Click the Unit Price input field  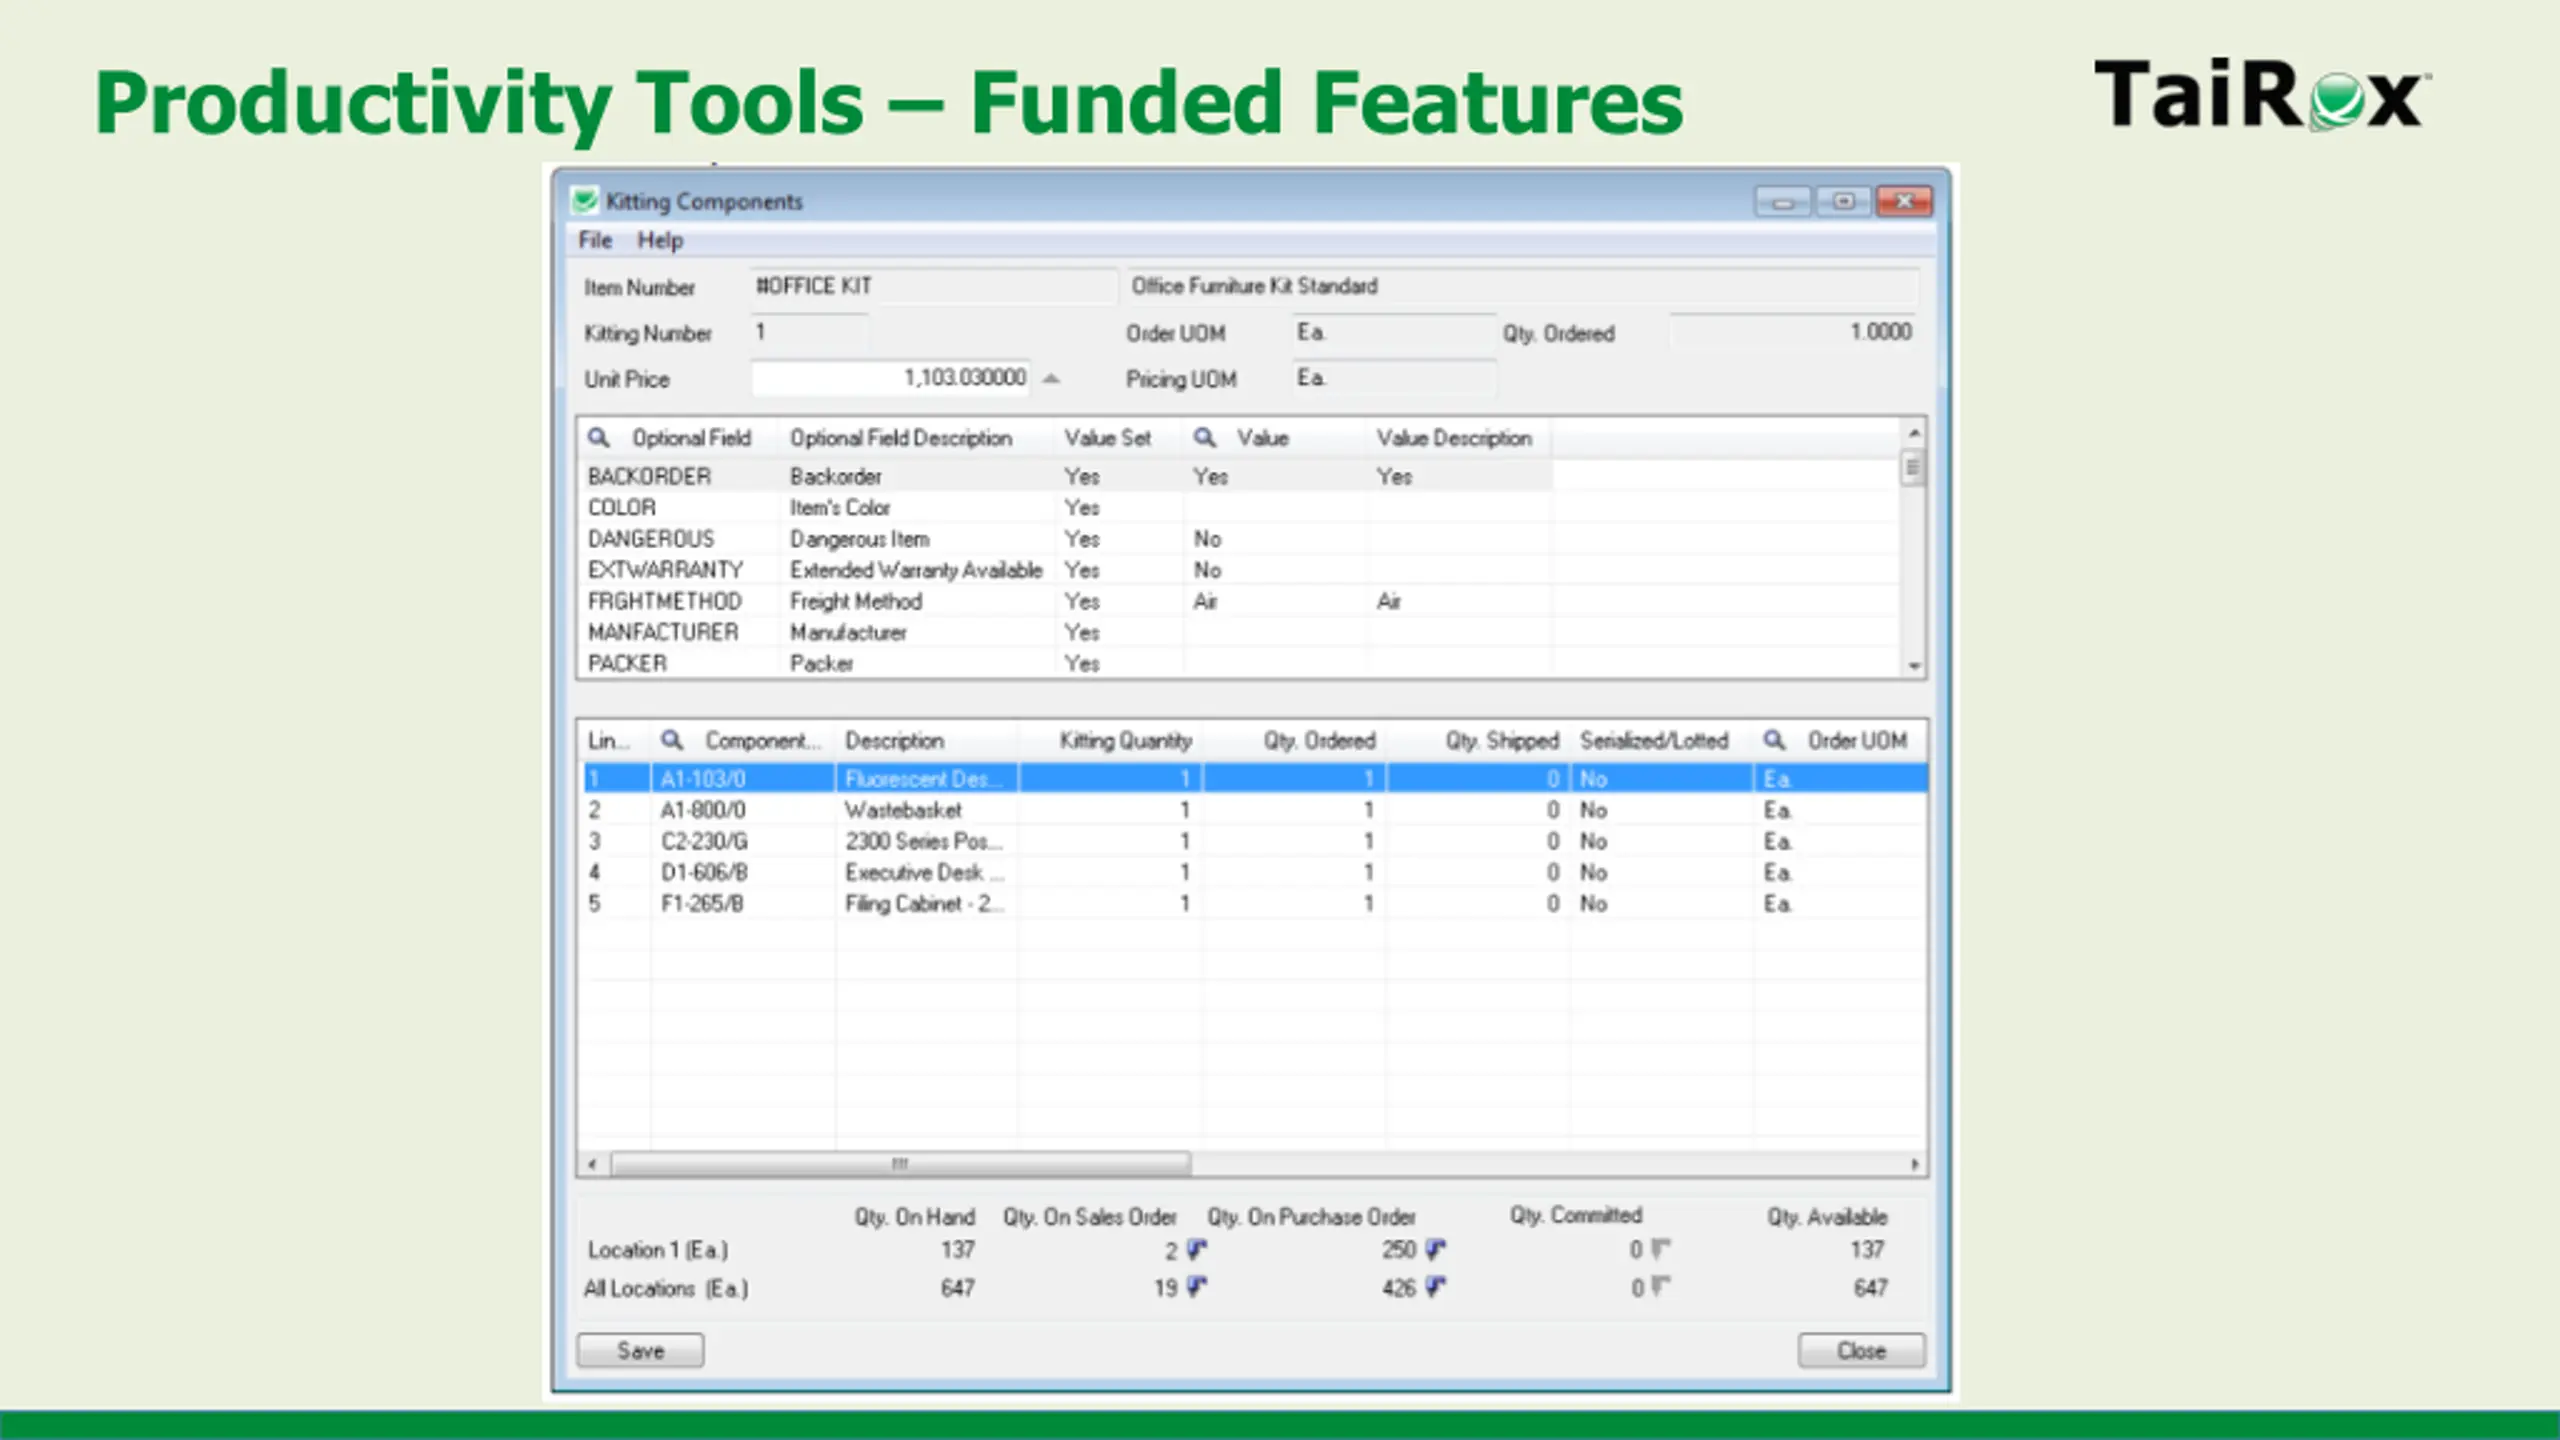(891, 378)
